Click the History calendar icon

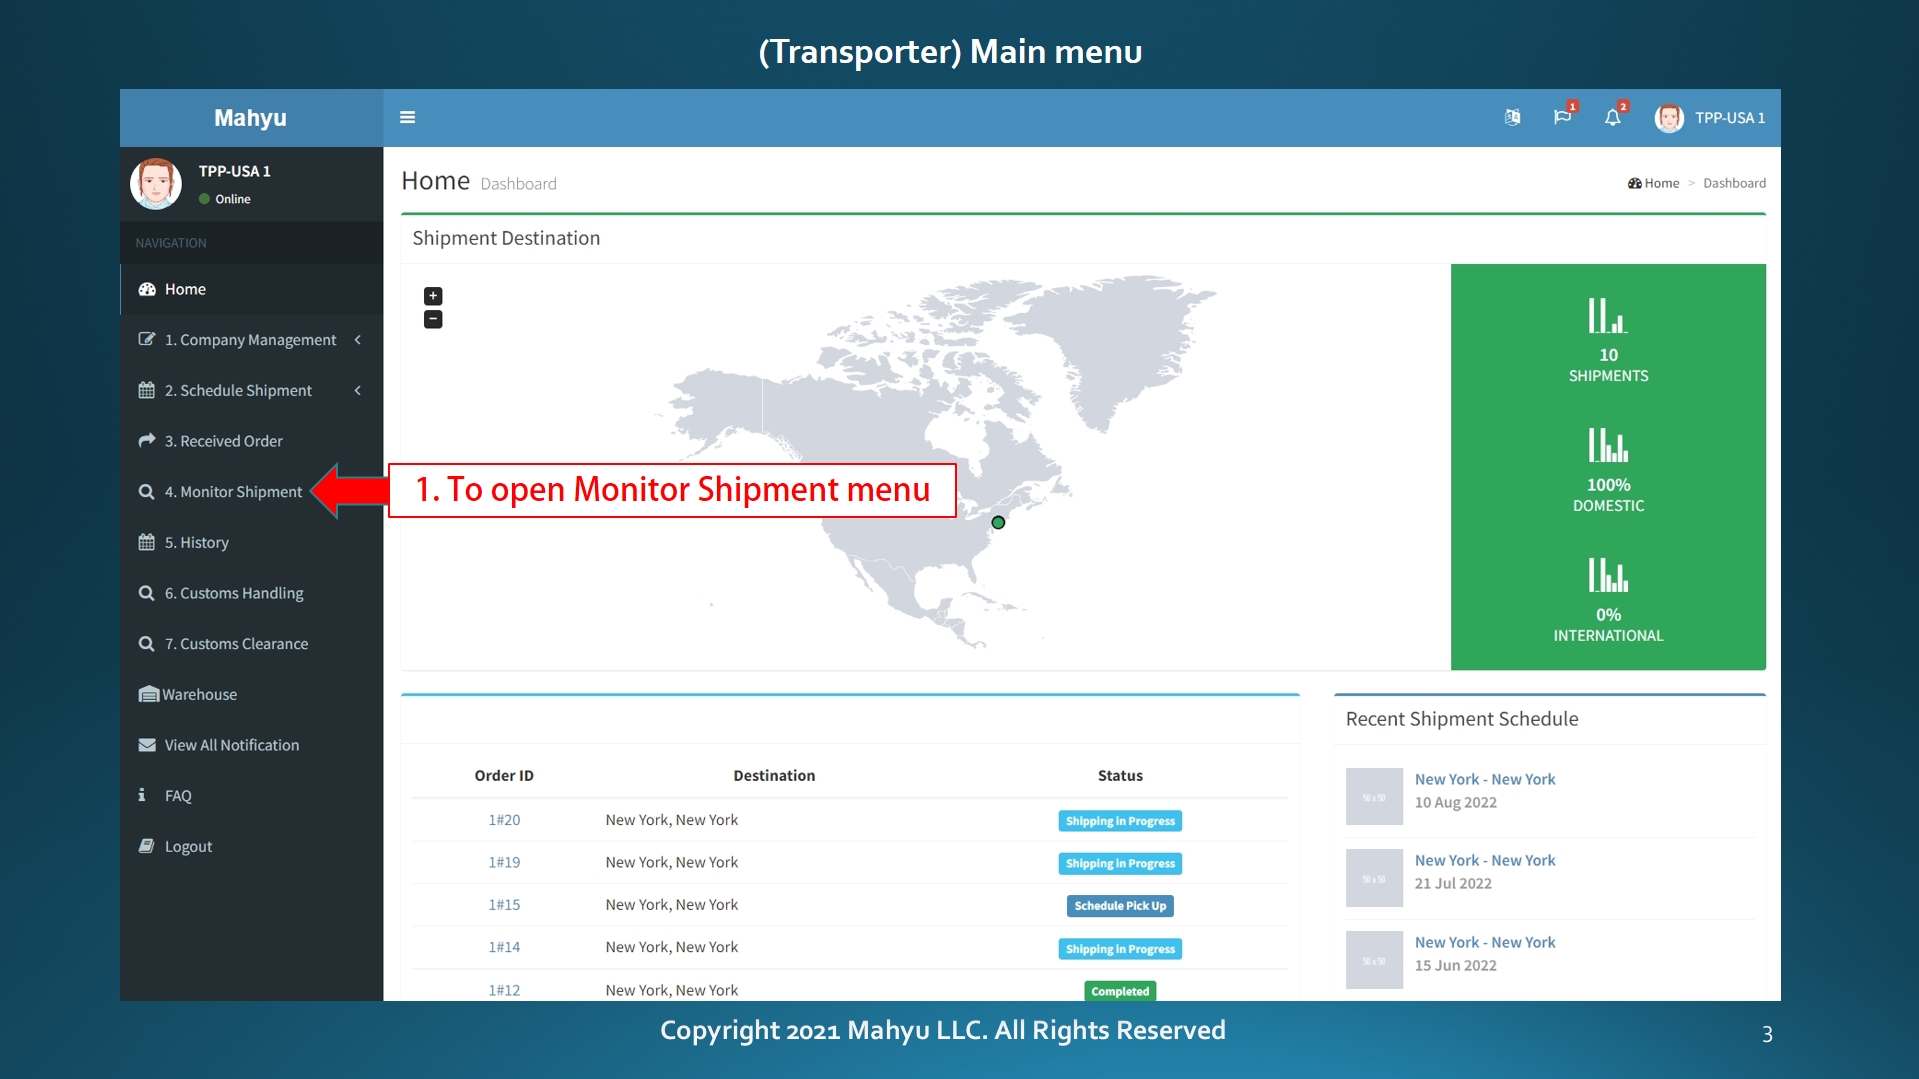pos(147,542)
